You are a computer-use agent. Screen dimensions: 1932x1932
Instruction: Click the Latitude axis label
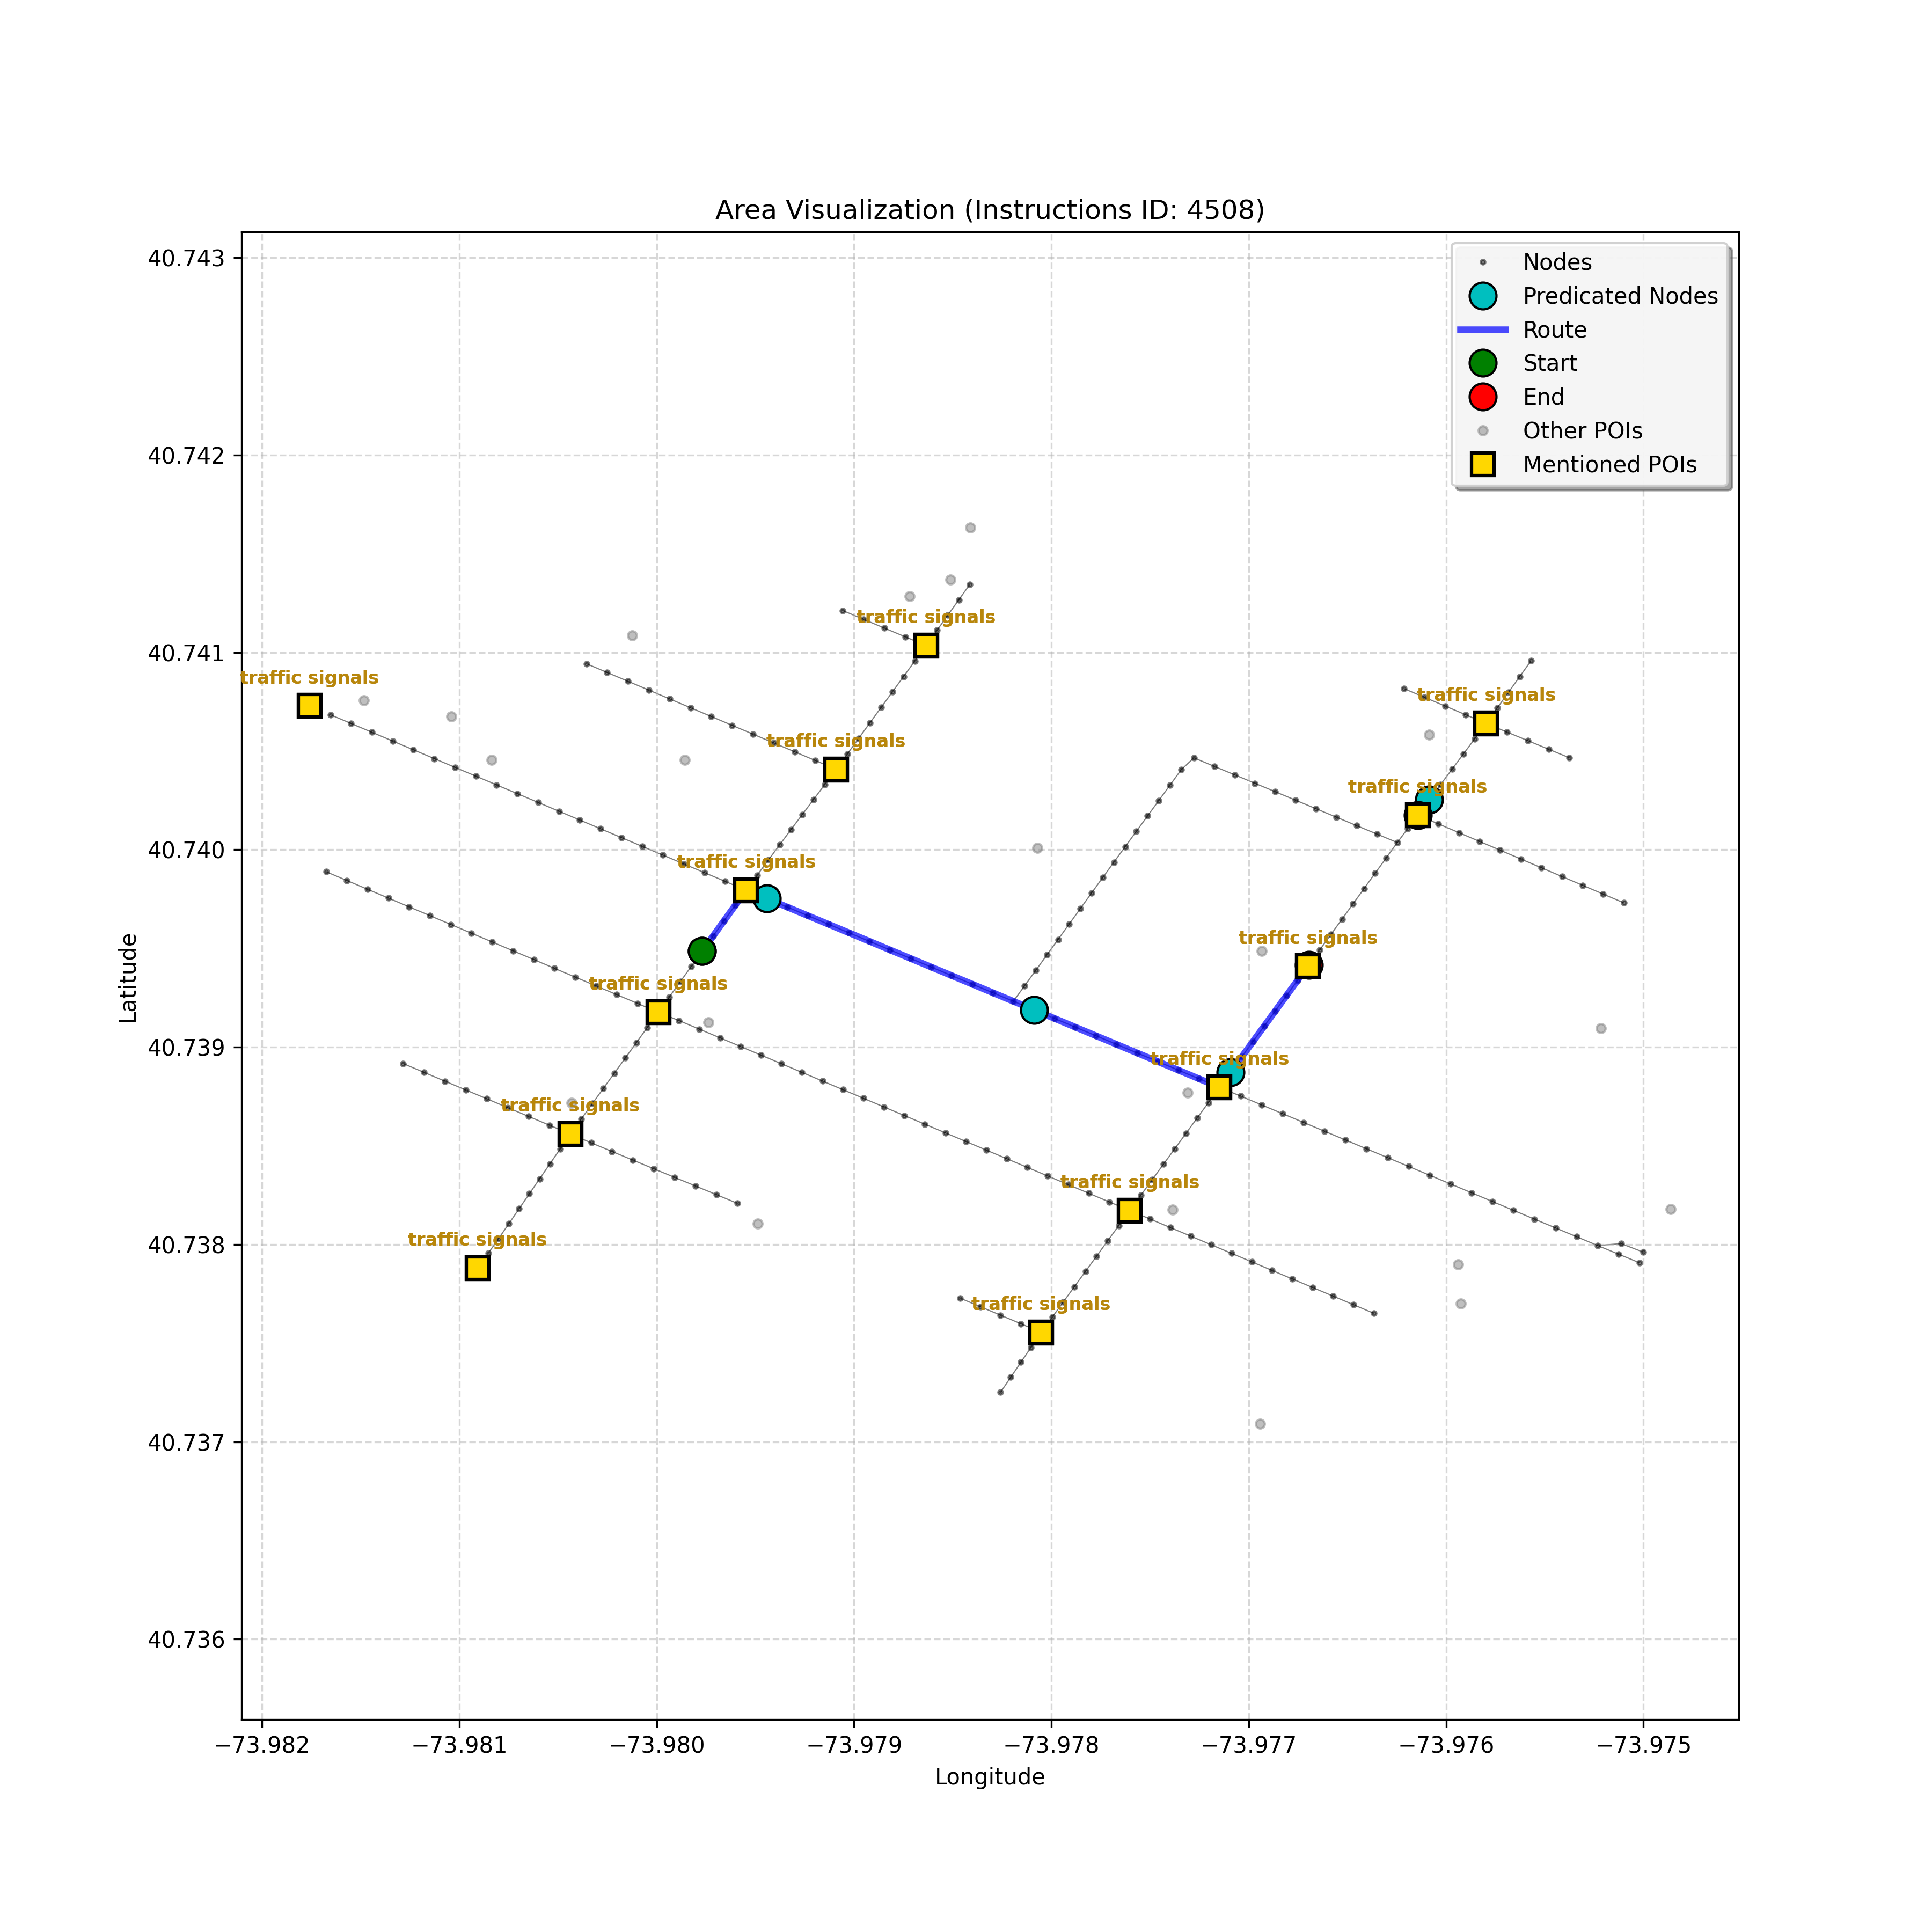(128, 977)
